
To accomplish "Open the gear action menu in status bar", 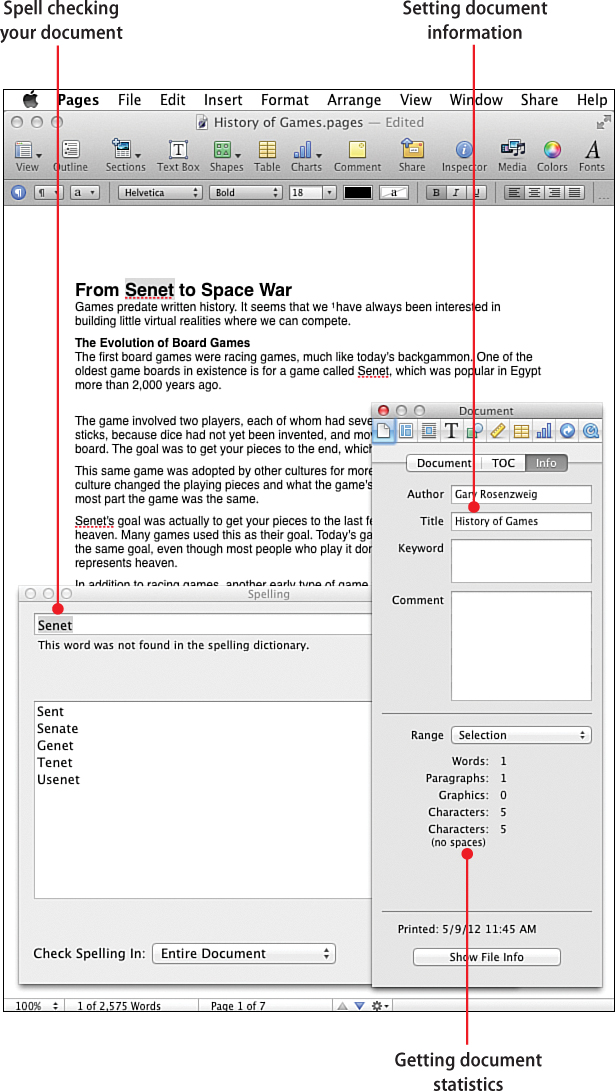I will click(x=379, y=1005).
